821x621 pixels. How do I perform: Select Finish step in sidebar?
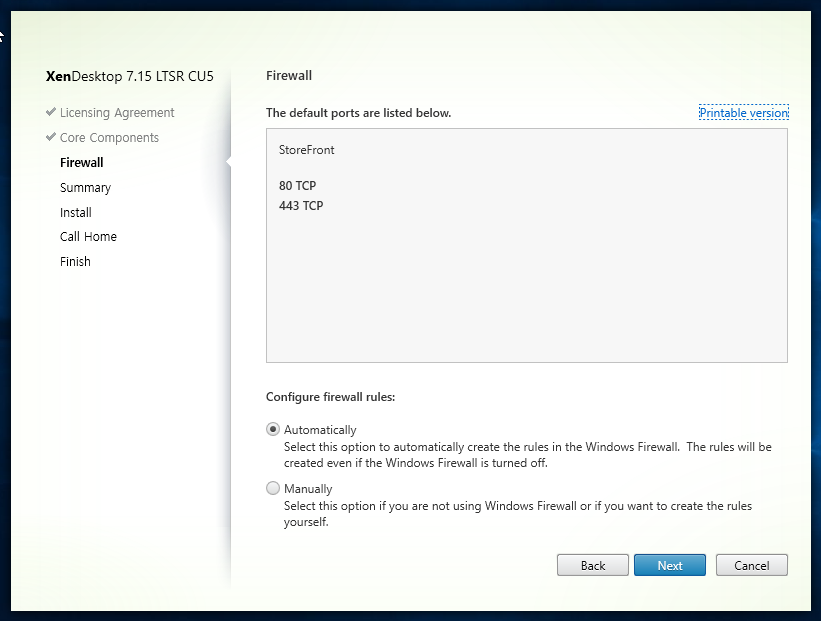point(75,261)
